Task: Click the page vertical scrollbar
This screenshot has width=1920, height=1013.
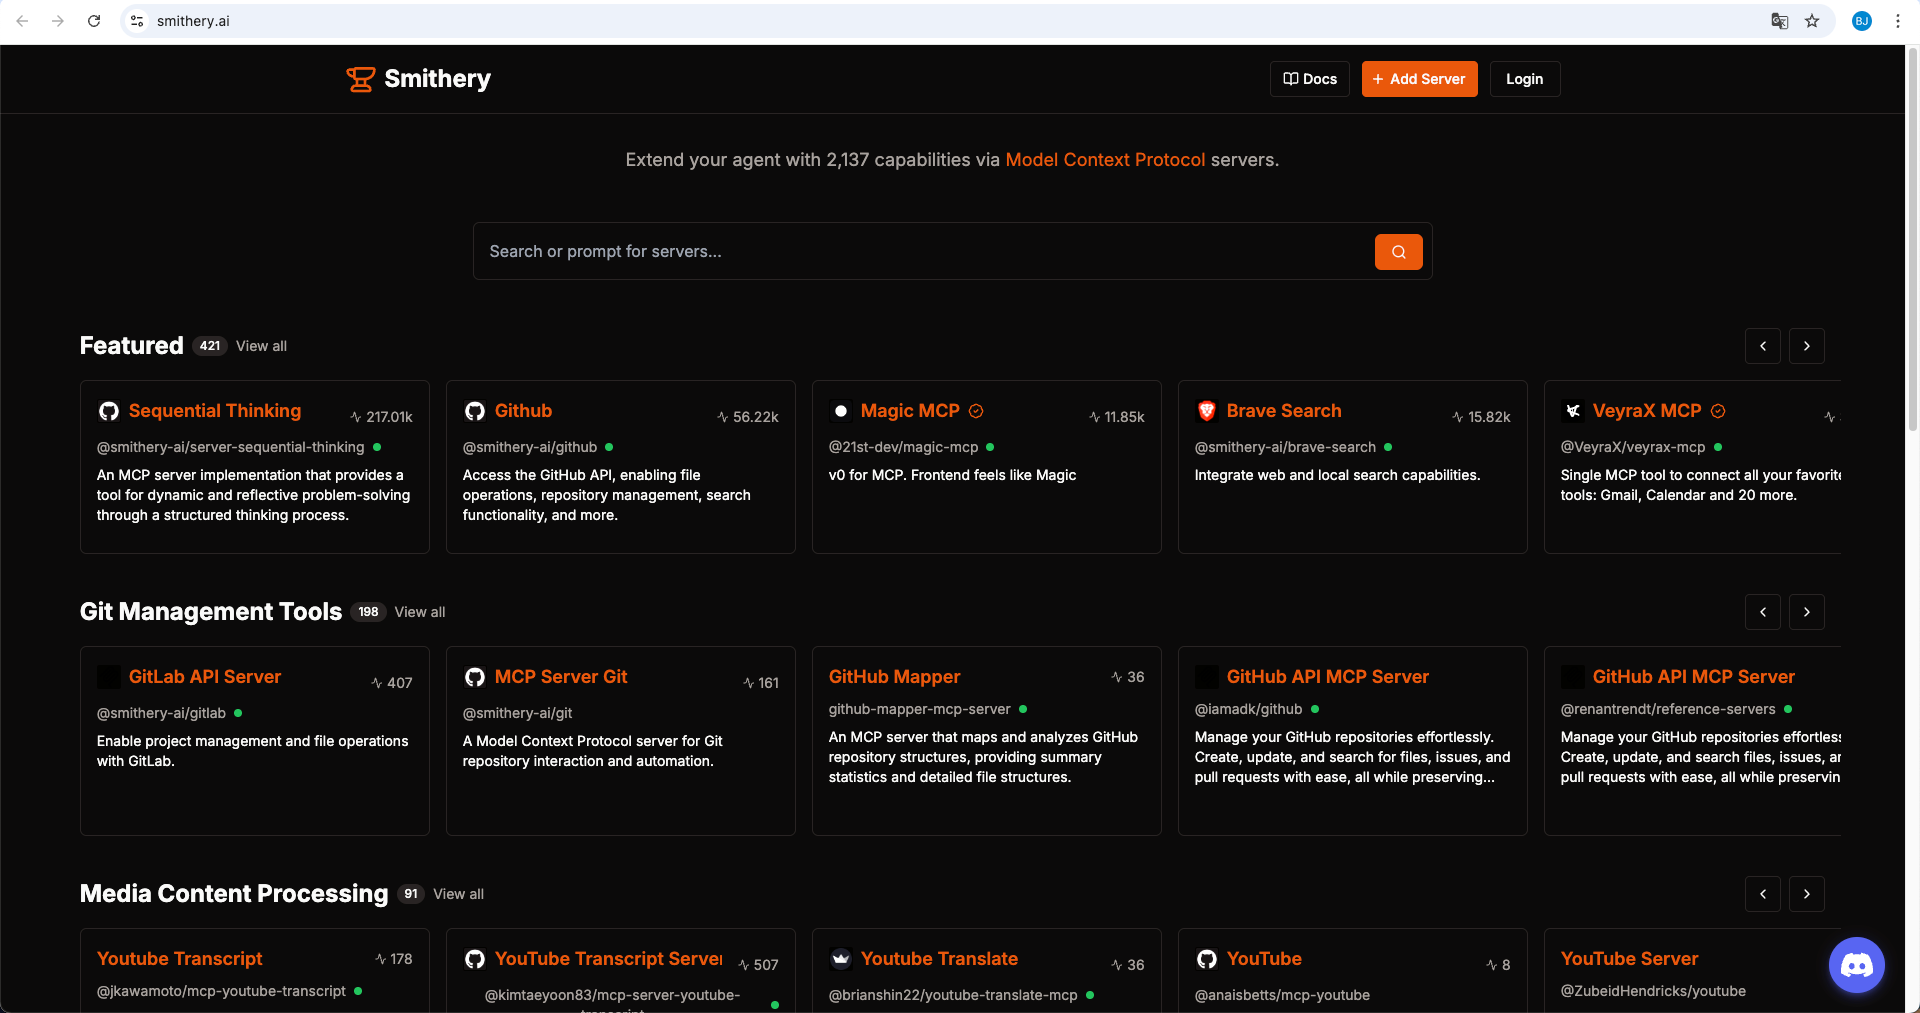Action: pos(1912,240)
